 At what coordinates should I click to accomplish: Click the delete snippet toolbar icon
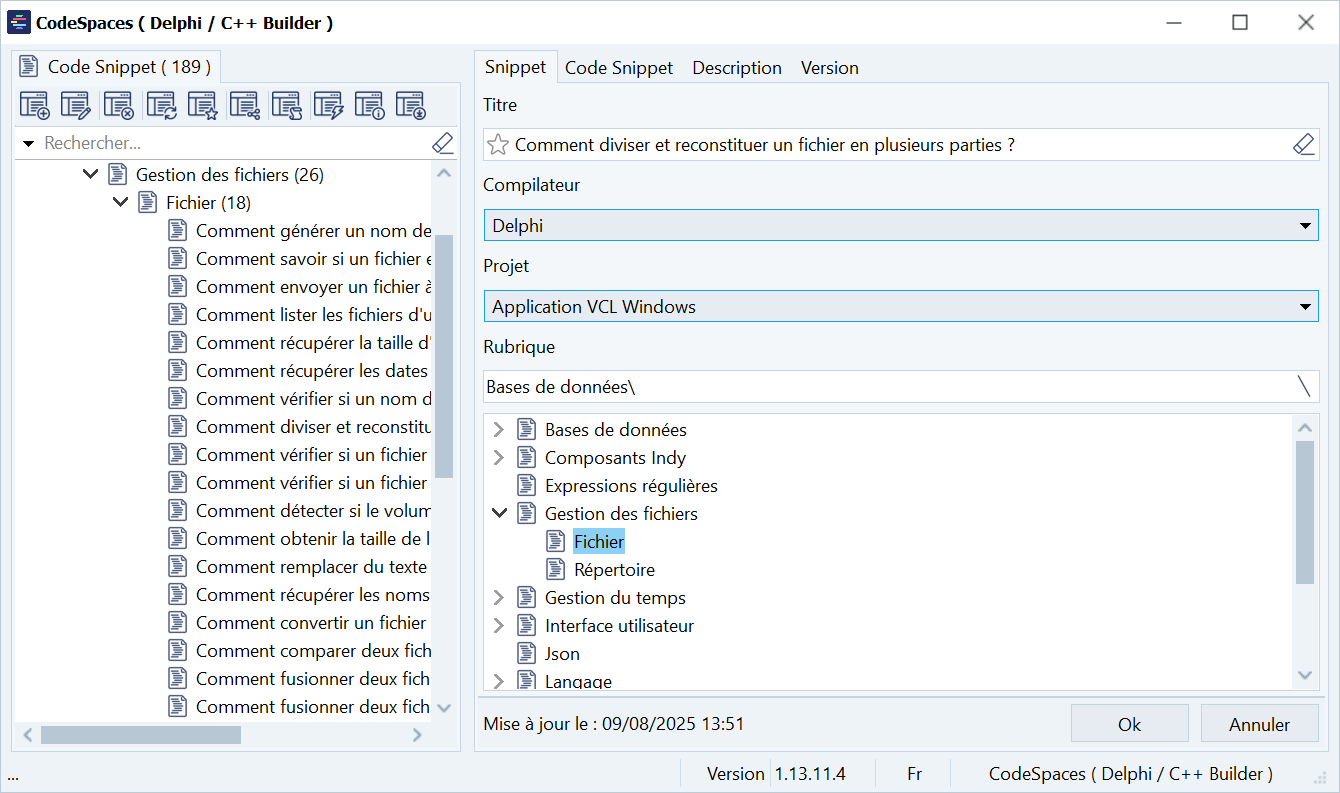pyautogui.click(x=119, y=105)
